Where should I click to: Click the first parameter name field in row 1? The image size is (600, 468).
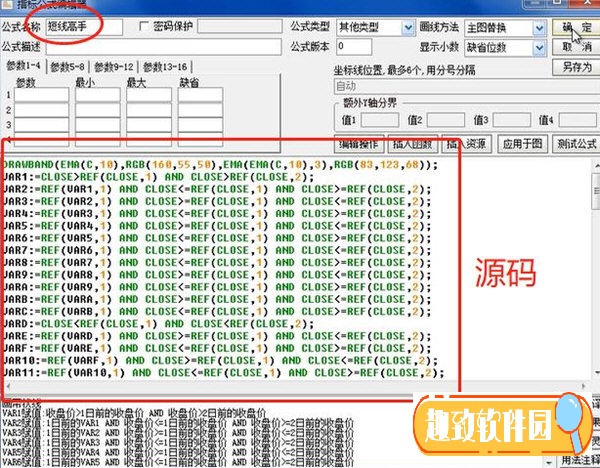(41, 96)
